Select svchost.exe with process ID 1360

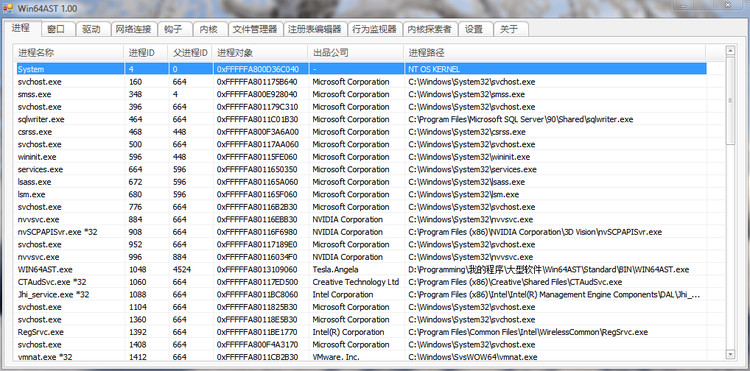tap(361, 319)
